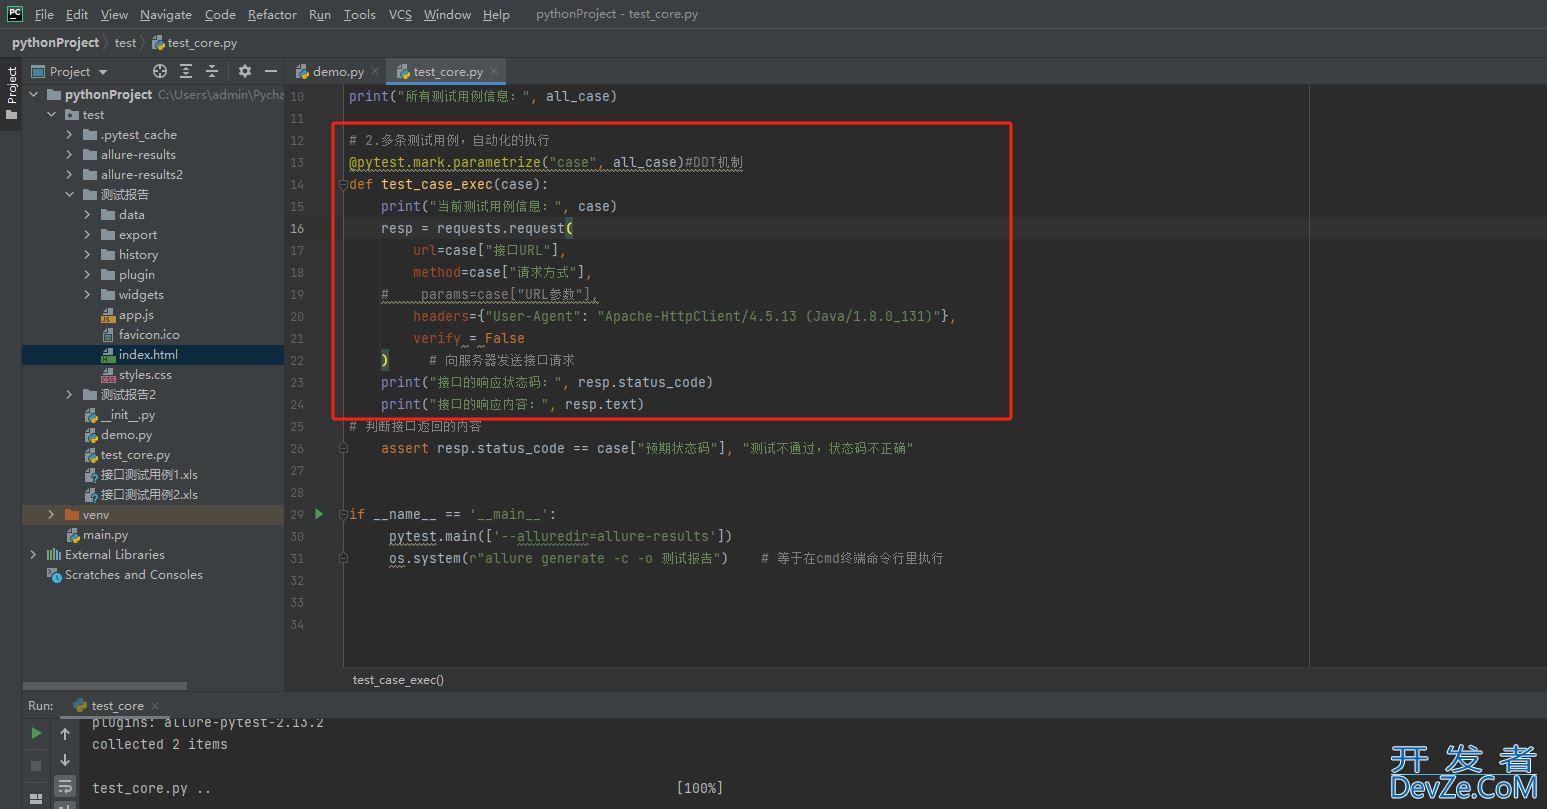Image resolution: width=1547 pixels, height=809 pixels.
Task: Select main.py in the project tree
Action: click(x=105, y=534)
